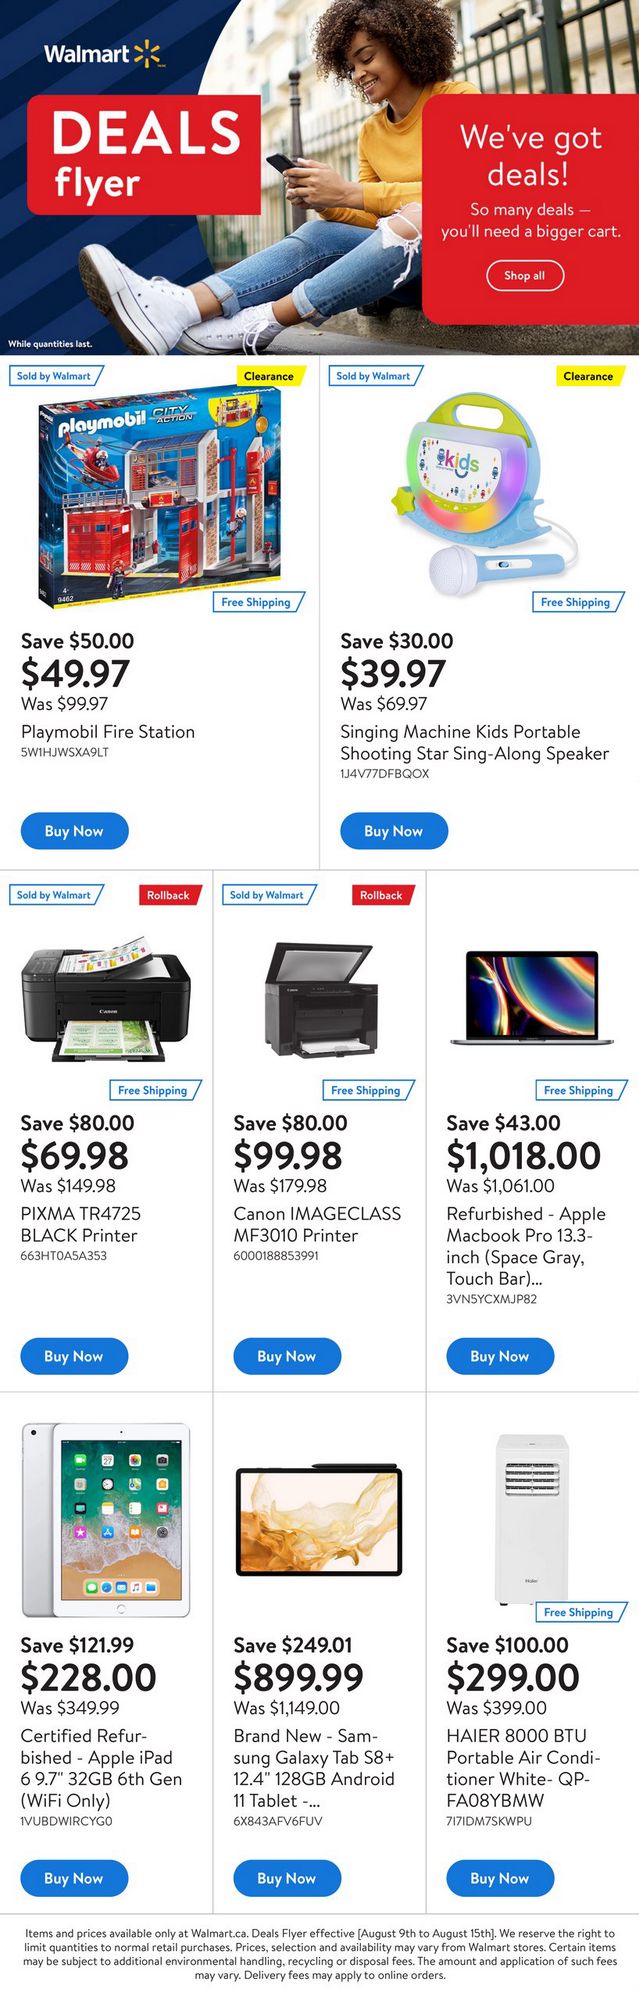Click Buy Now for Galaxy Tab S8+
639x2000 pixels.
[x=287, y=1878]
